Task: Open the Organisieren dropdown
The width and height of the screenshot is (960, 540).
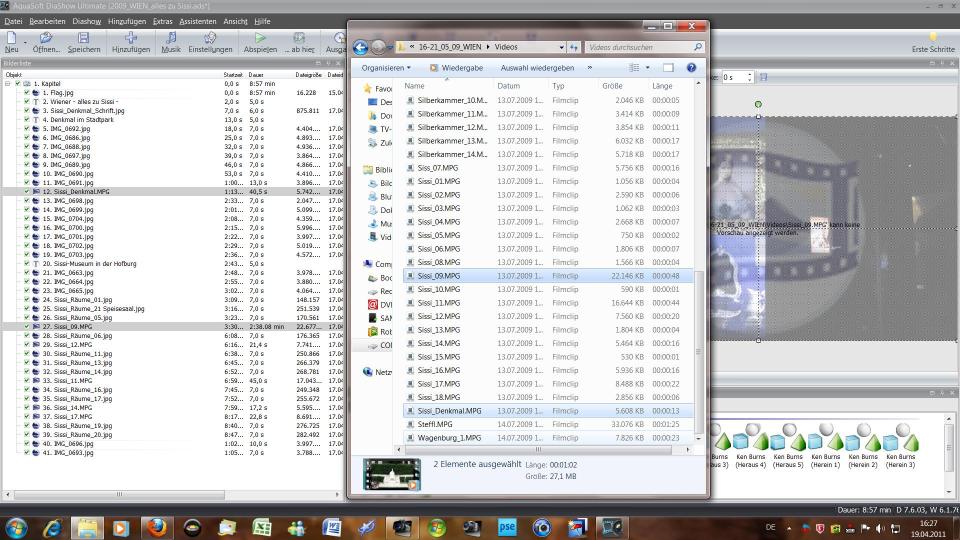Action: pyautogui.click(x=386, y=68)
